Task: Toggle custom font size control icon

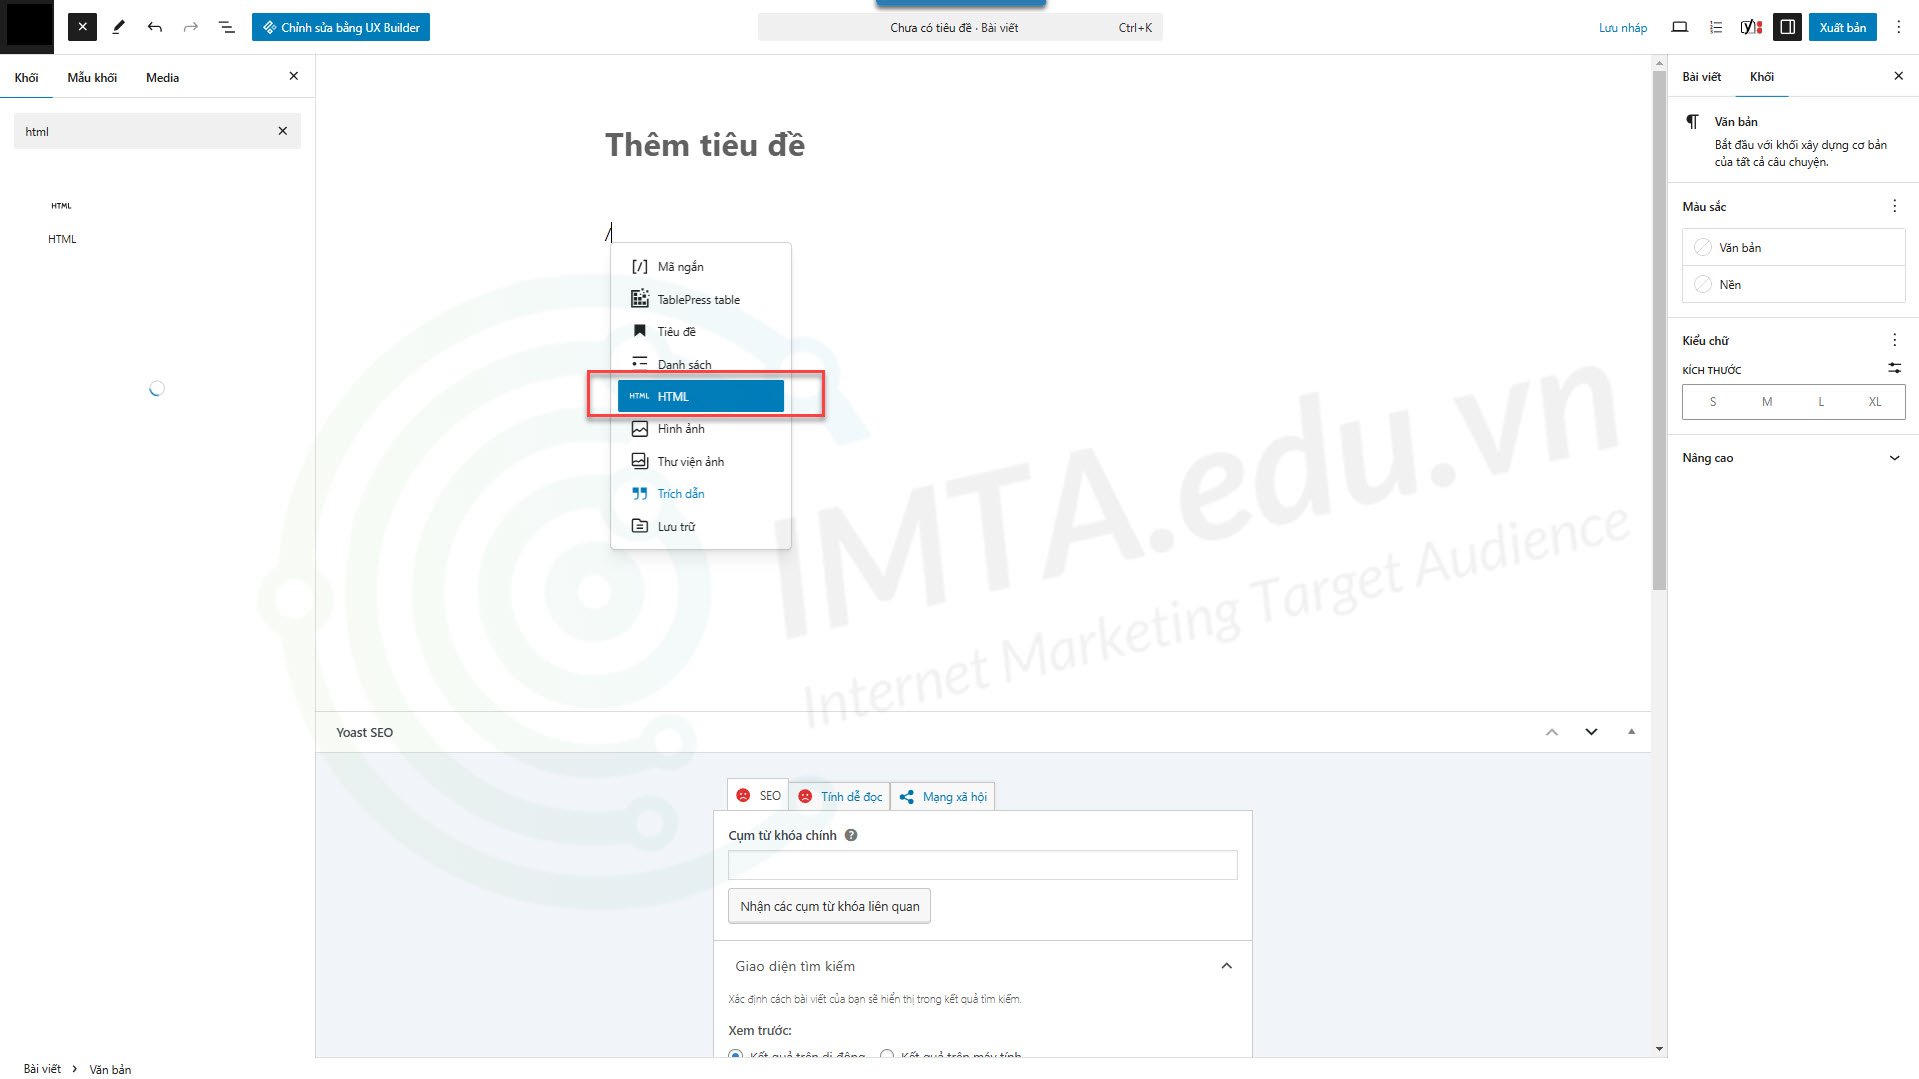Action: (x=1894, y=369)
